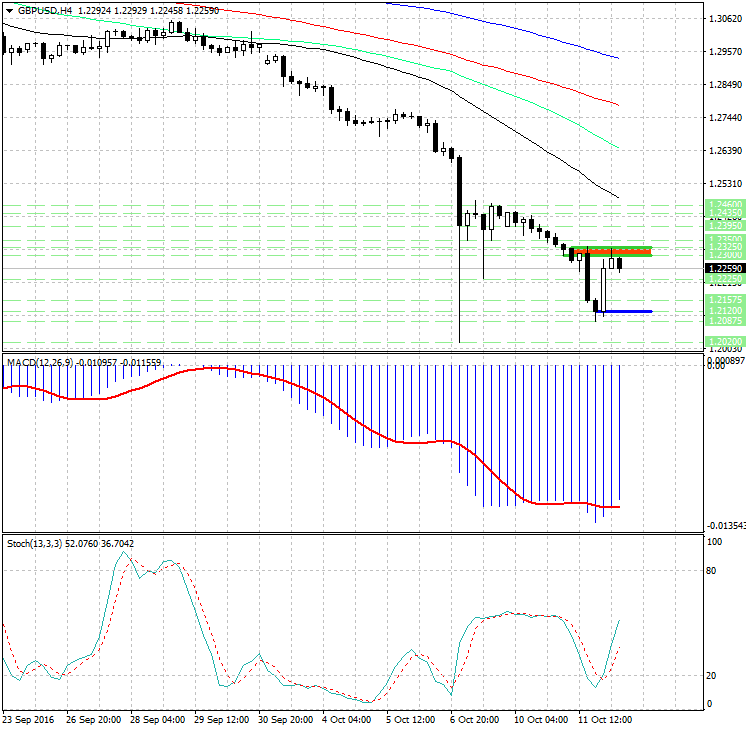Click the Stochastic 20 level label

tap(711, 676)
